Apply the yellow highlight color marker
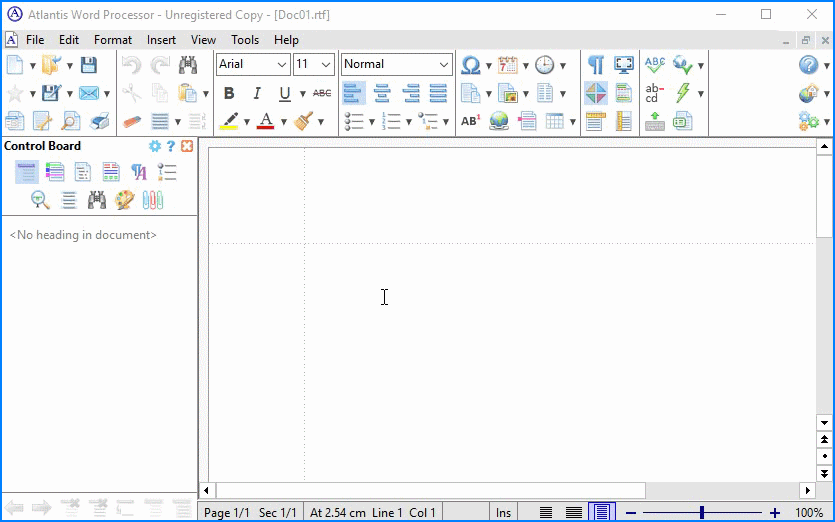835x522 pixels. click(x=229, y=121)
